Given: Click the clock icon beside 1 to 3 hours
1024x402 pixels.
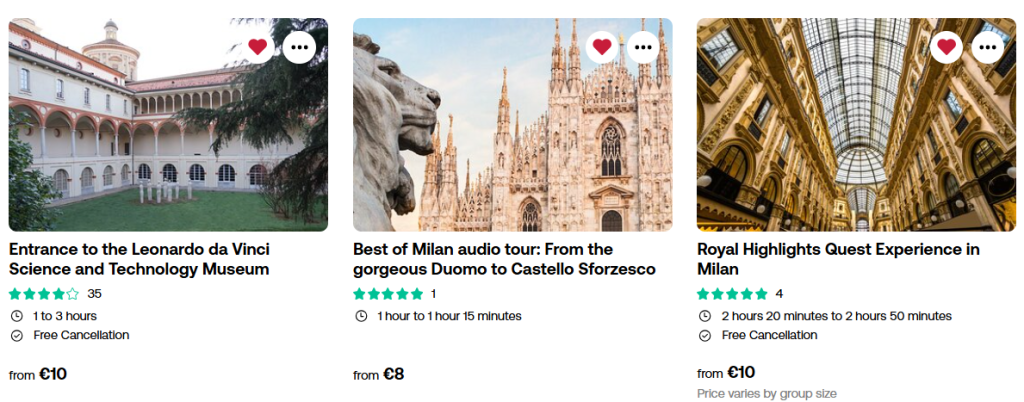Looking at the screenshot, I should click(16, 316).
